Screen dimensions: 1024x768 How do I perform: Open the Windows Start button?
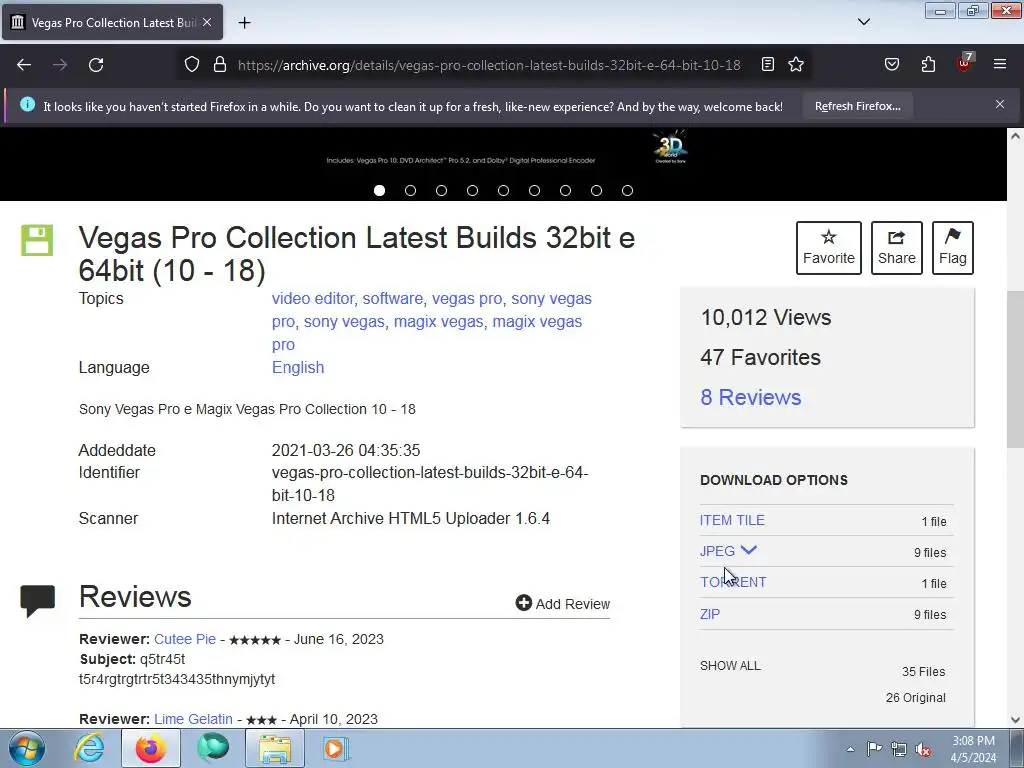[x=27, y=748]
